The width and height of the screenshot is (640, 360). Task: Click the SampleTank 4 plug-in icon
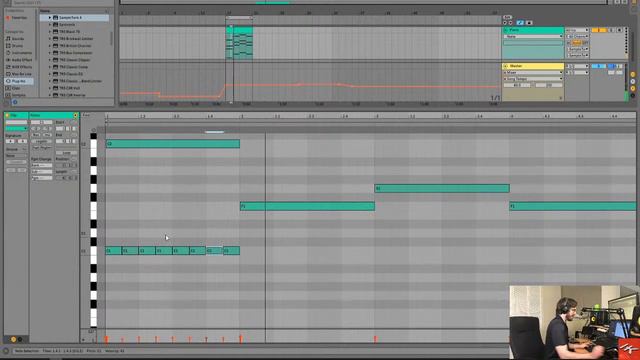click(x=56, y=18)
